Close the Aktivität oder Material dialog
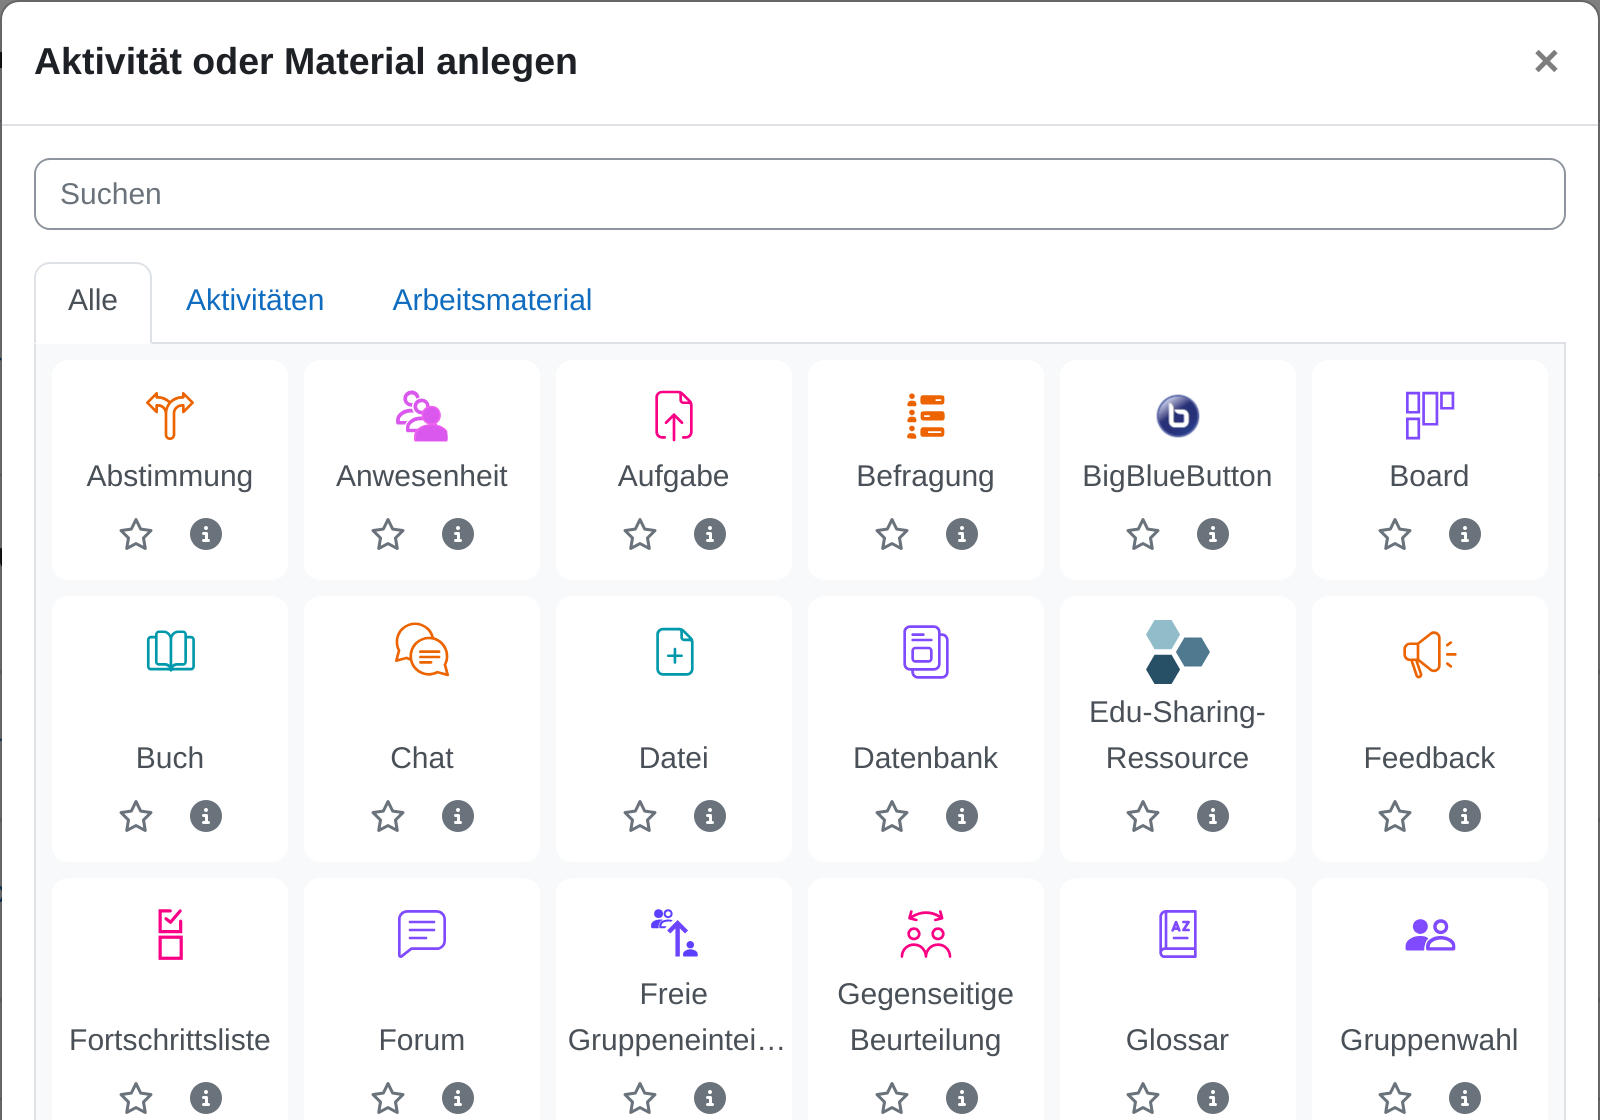The image size is (1600, 1120). pos(1546,62)
